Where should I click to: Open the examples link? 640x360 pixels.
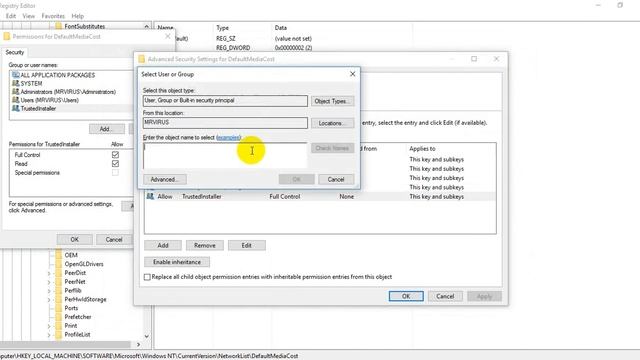tap(229, 138)
